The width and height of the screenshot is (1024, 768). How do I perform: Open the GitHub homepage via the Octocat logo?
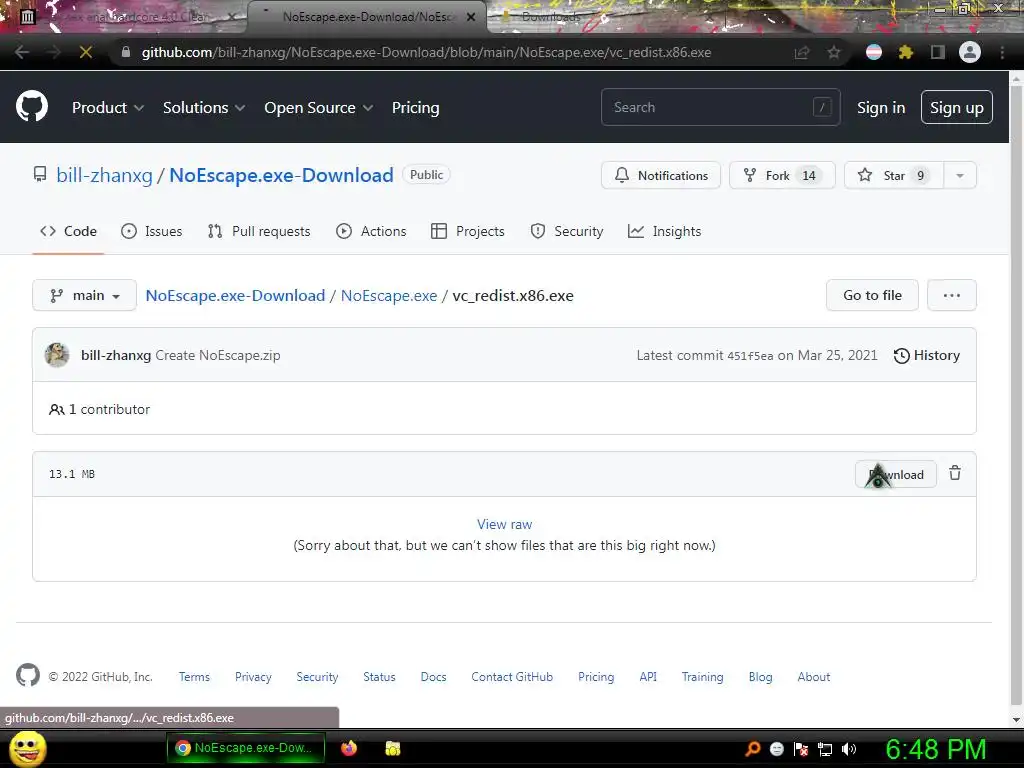tap(31, 107)
